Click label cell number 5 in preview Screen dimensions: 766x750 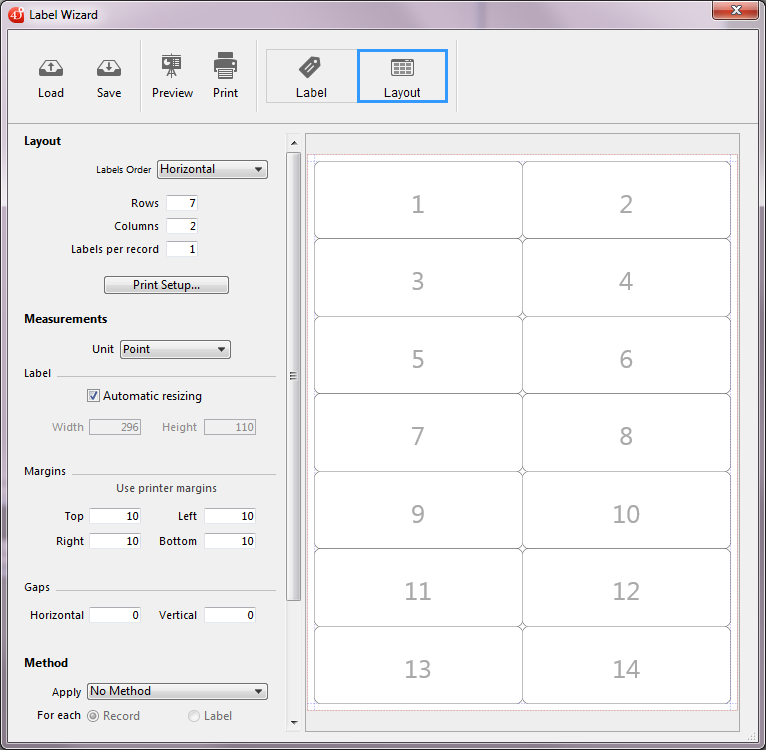pos(418,358)
